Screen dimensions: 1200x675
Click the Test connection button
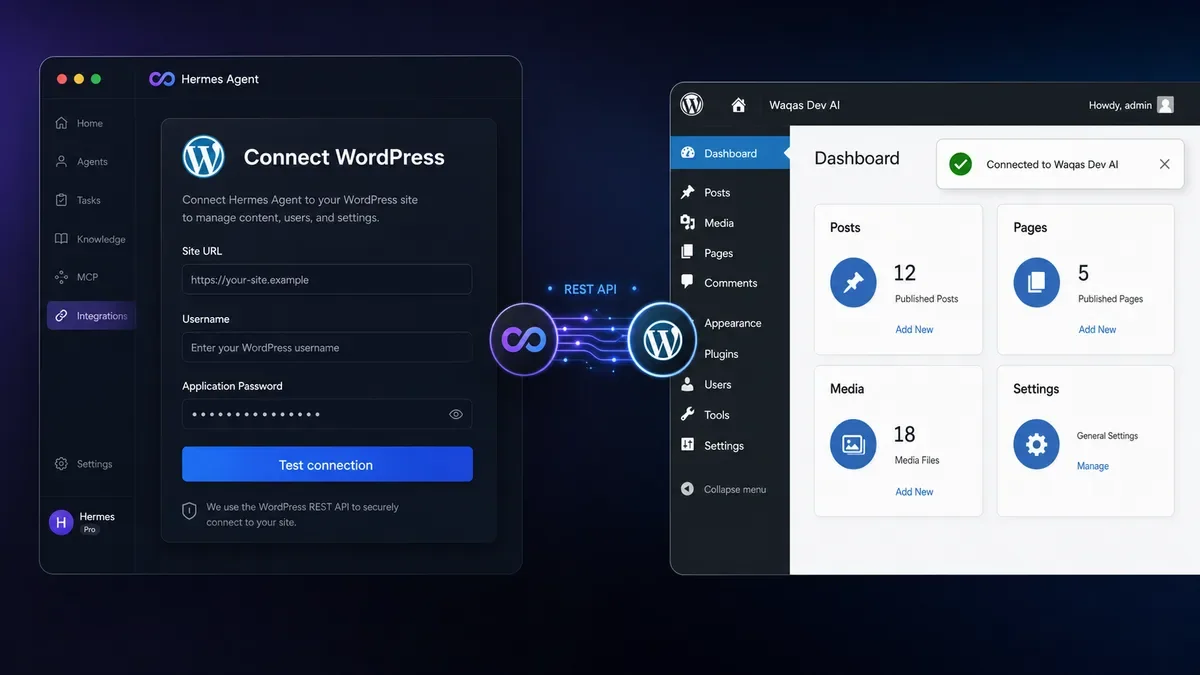coord(327,465)
